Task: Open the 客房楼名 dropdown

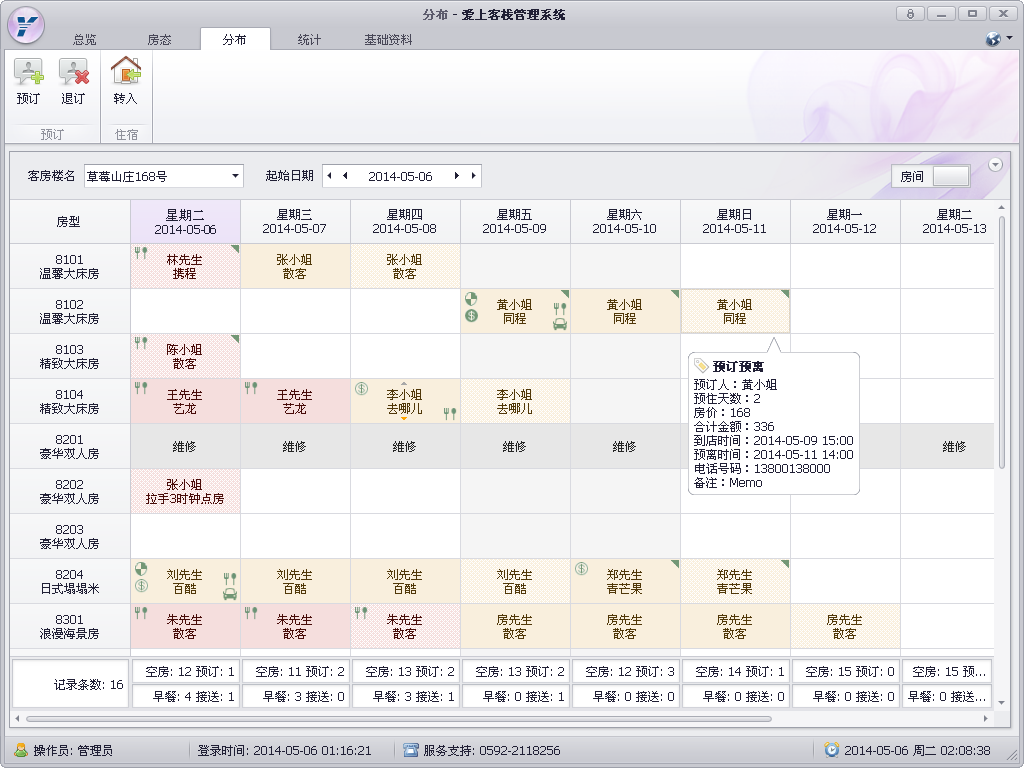Action: pos(236,176)
